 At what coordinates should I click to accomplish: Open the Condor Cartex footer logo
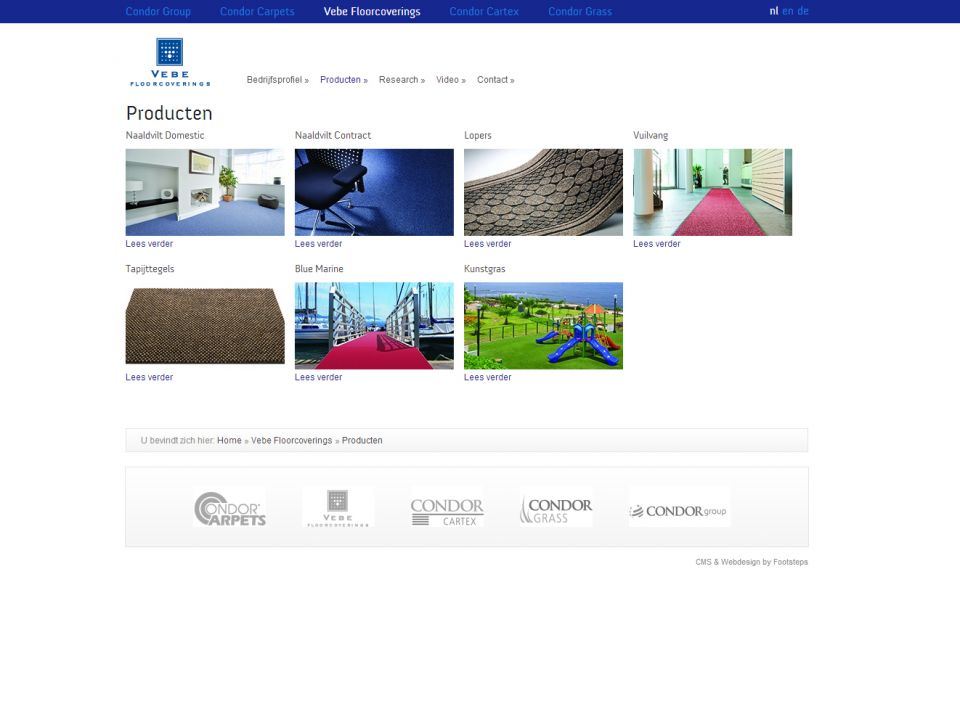point(447,508)
